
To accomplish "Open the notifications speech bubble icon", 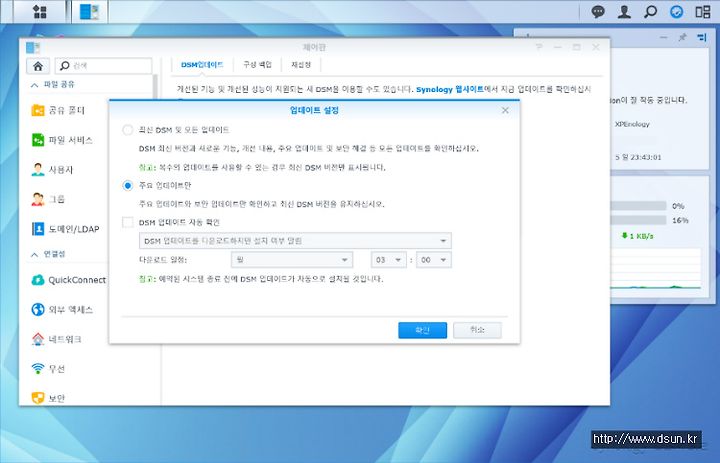I will [x=598, y=11].
